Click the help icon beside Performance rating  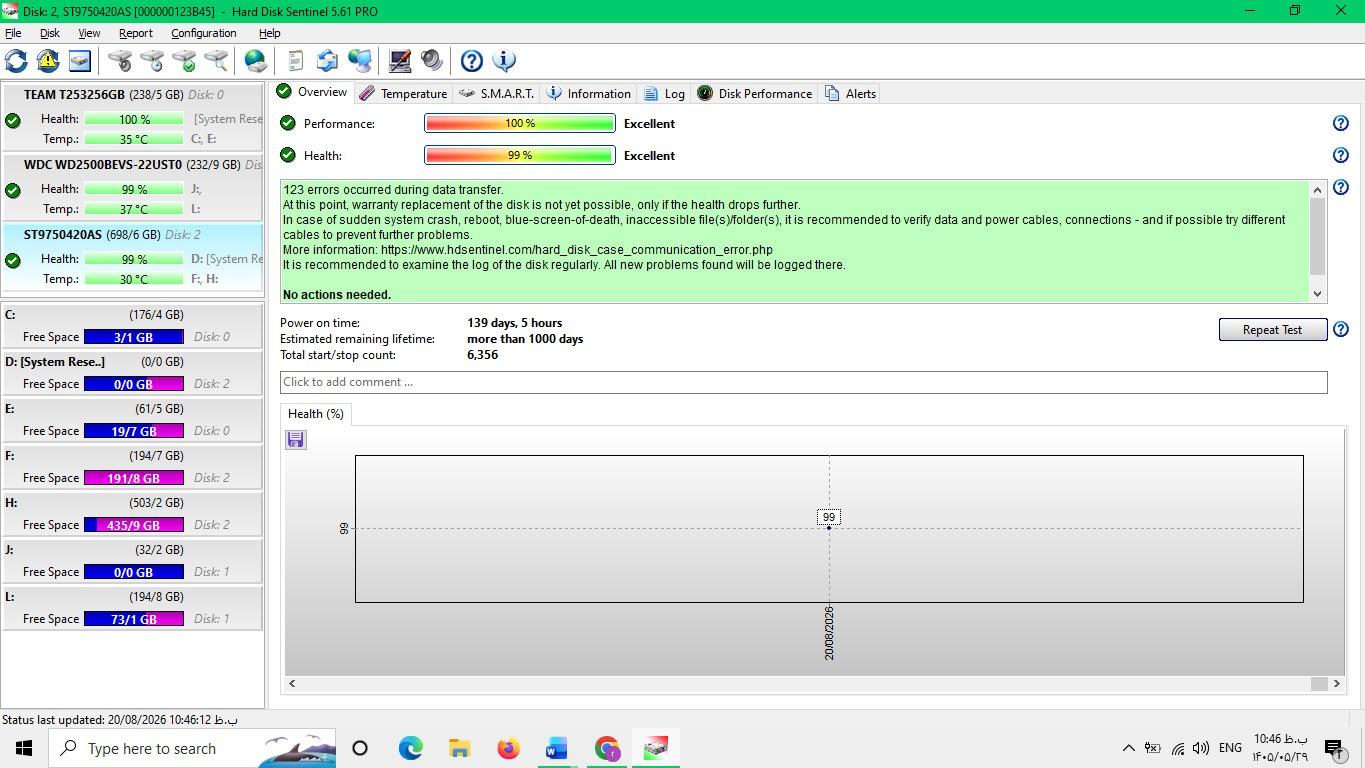pyautogui.click(x=1341, y=123)
